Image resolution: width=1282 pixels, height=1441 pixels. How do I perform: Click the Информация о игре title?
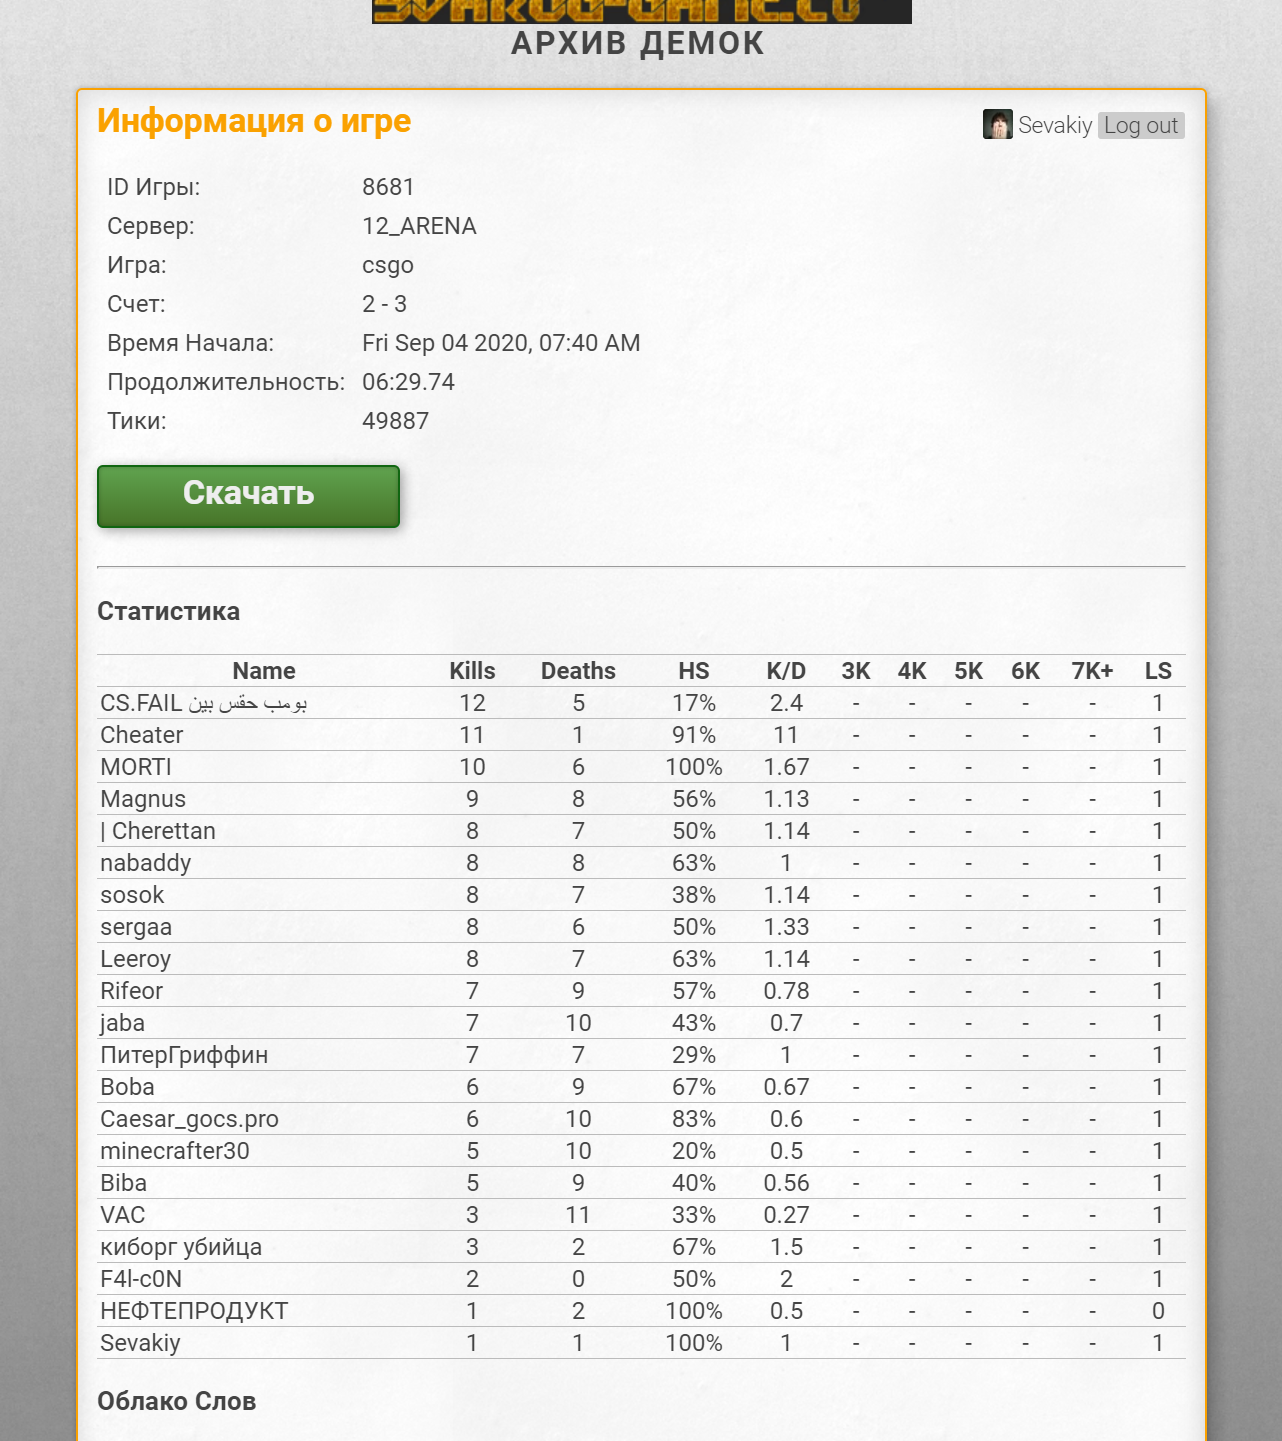coord(254,121)
